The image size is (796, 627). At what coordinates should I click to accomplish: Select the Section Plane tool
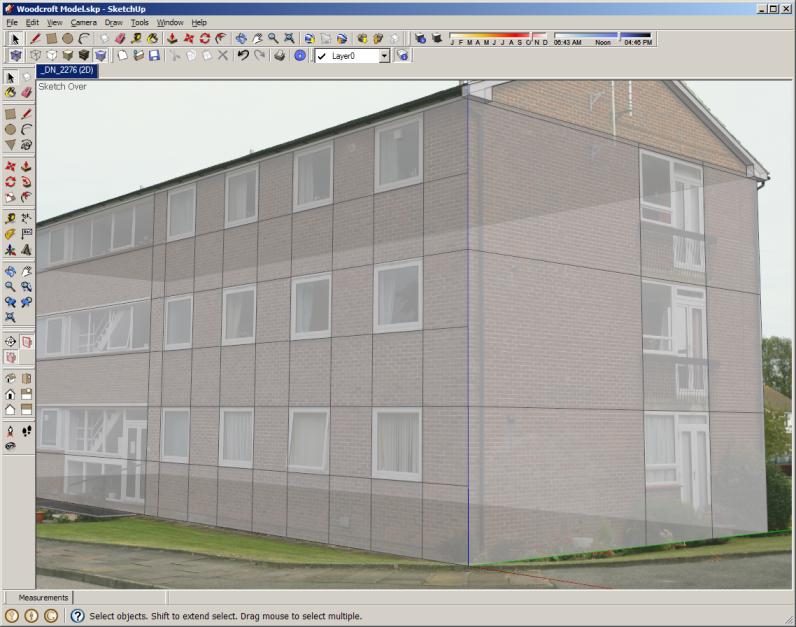(x=10, y=341)
